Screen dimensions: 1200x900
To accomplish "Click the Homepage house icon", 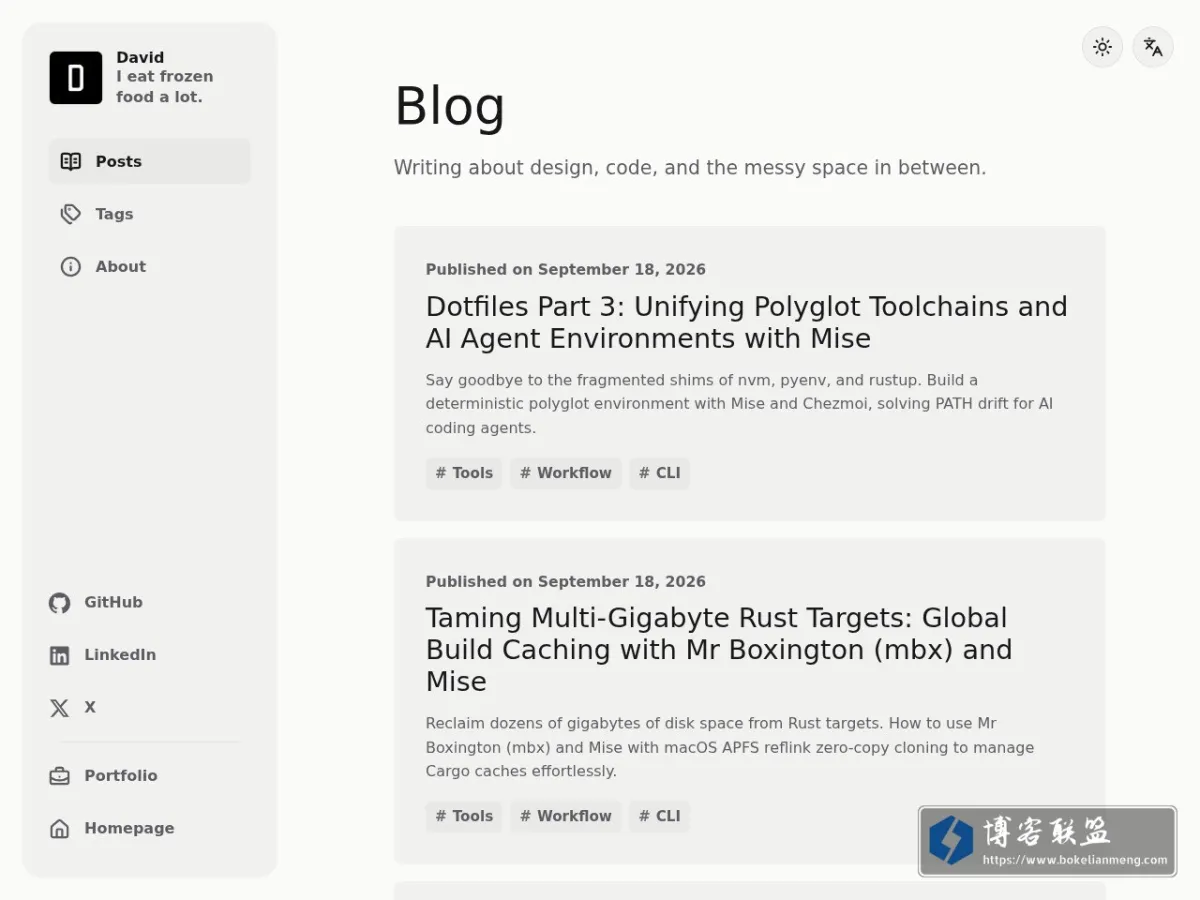I will click(x=60, y=829).
